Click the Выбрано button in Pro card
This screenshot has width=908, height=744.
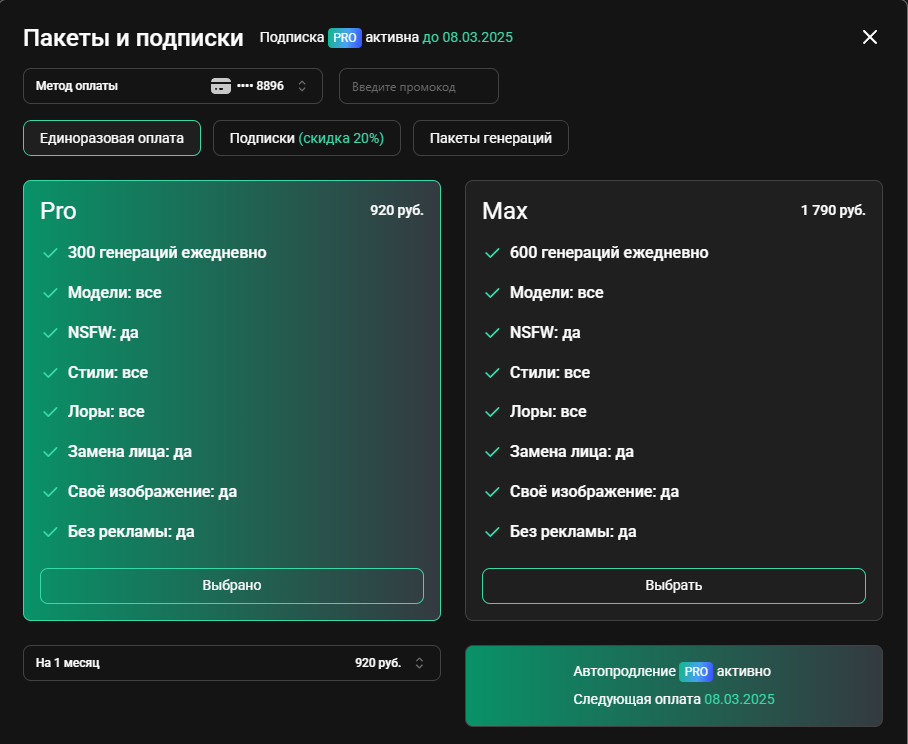[x=232, y=585]
